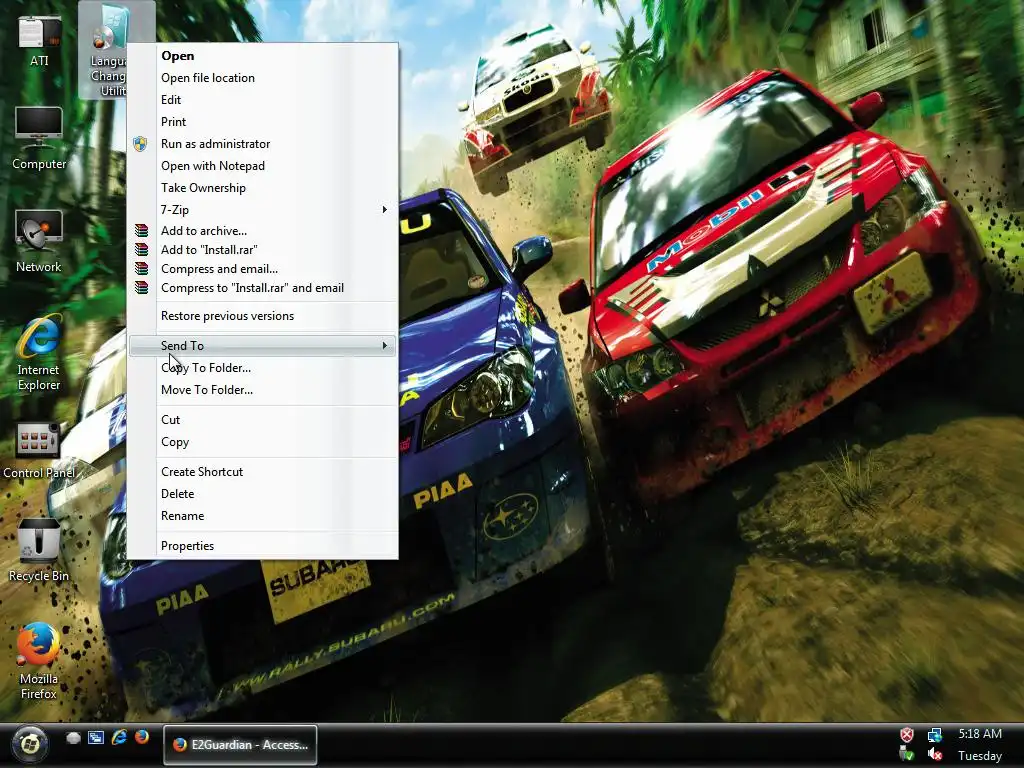Launch Mozilla Firefox from the desktop
Viewport: 1024px width, 768px height.
coord(39,660)
